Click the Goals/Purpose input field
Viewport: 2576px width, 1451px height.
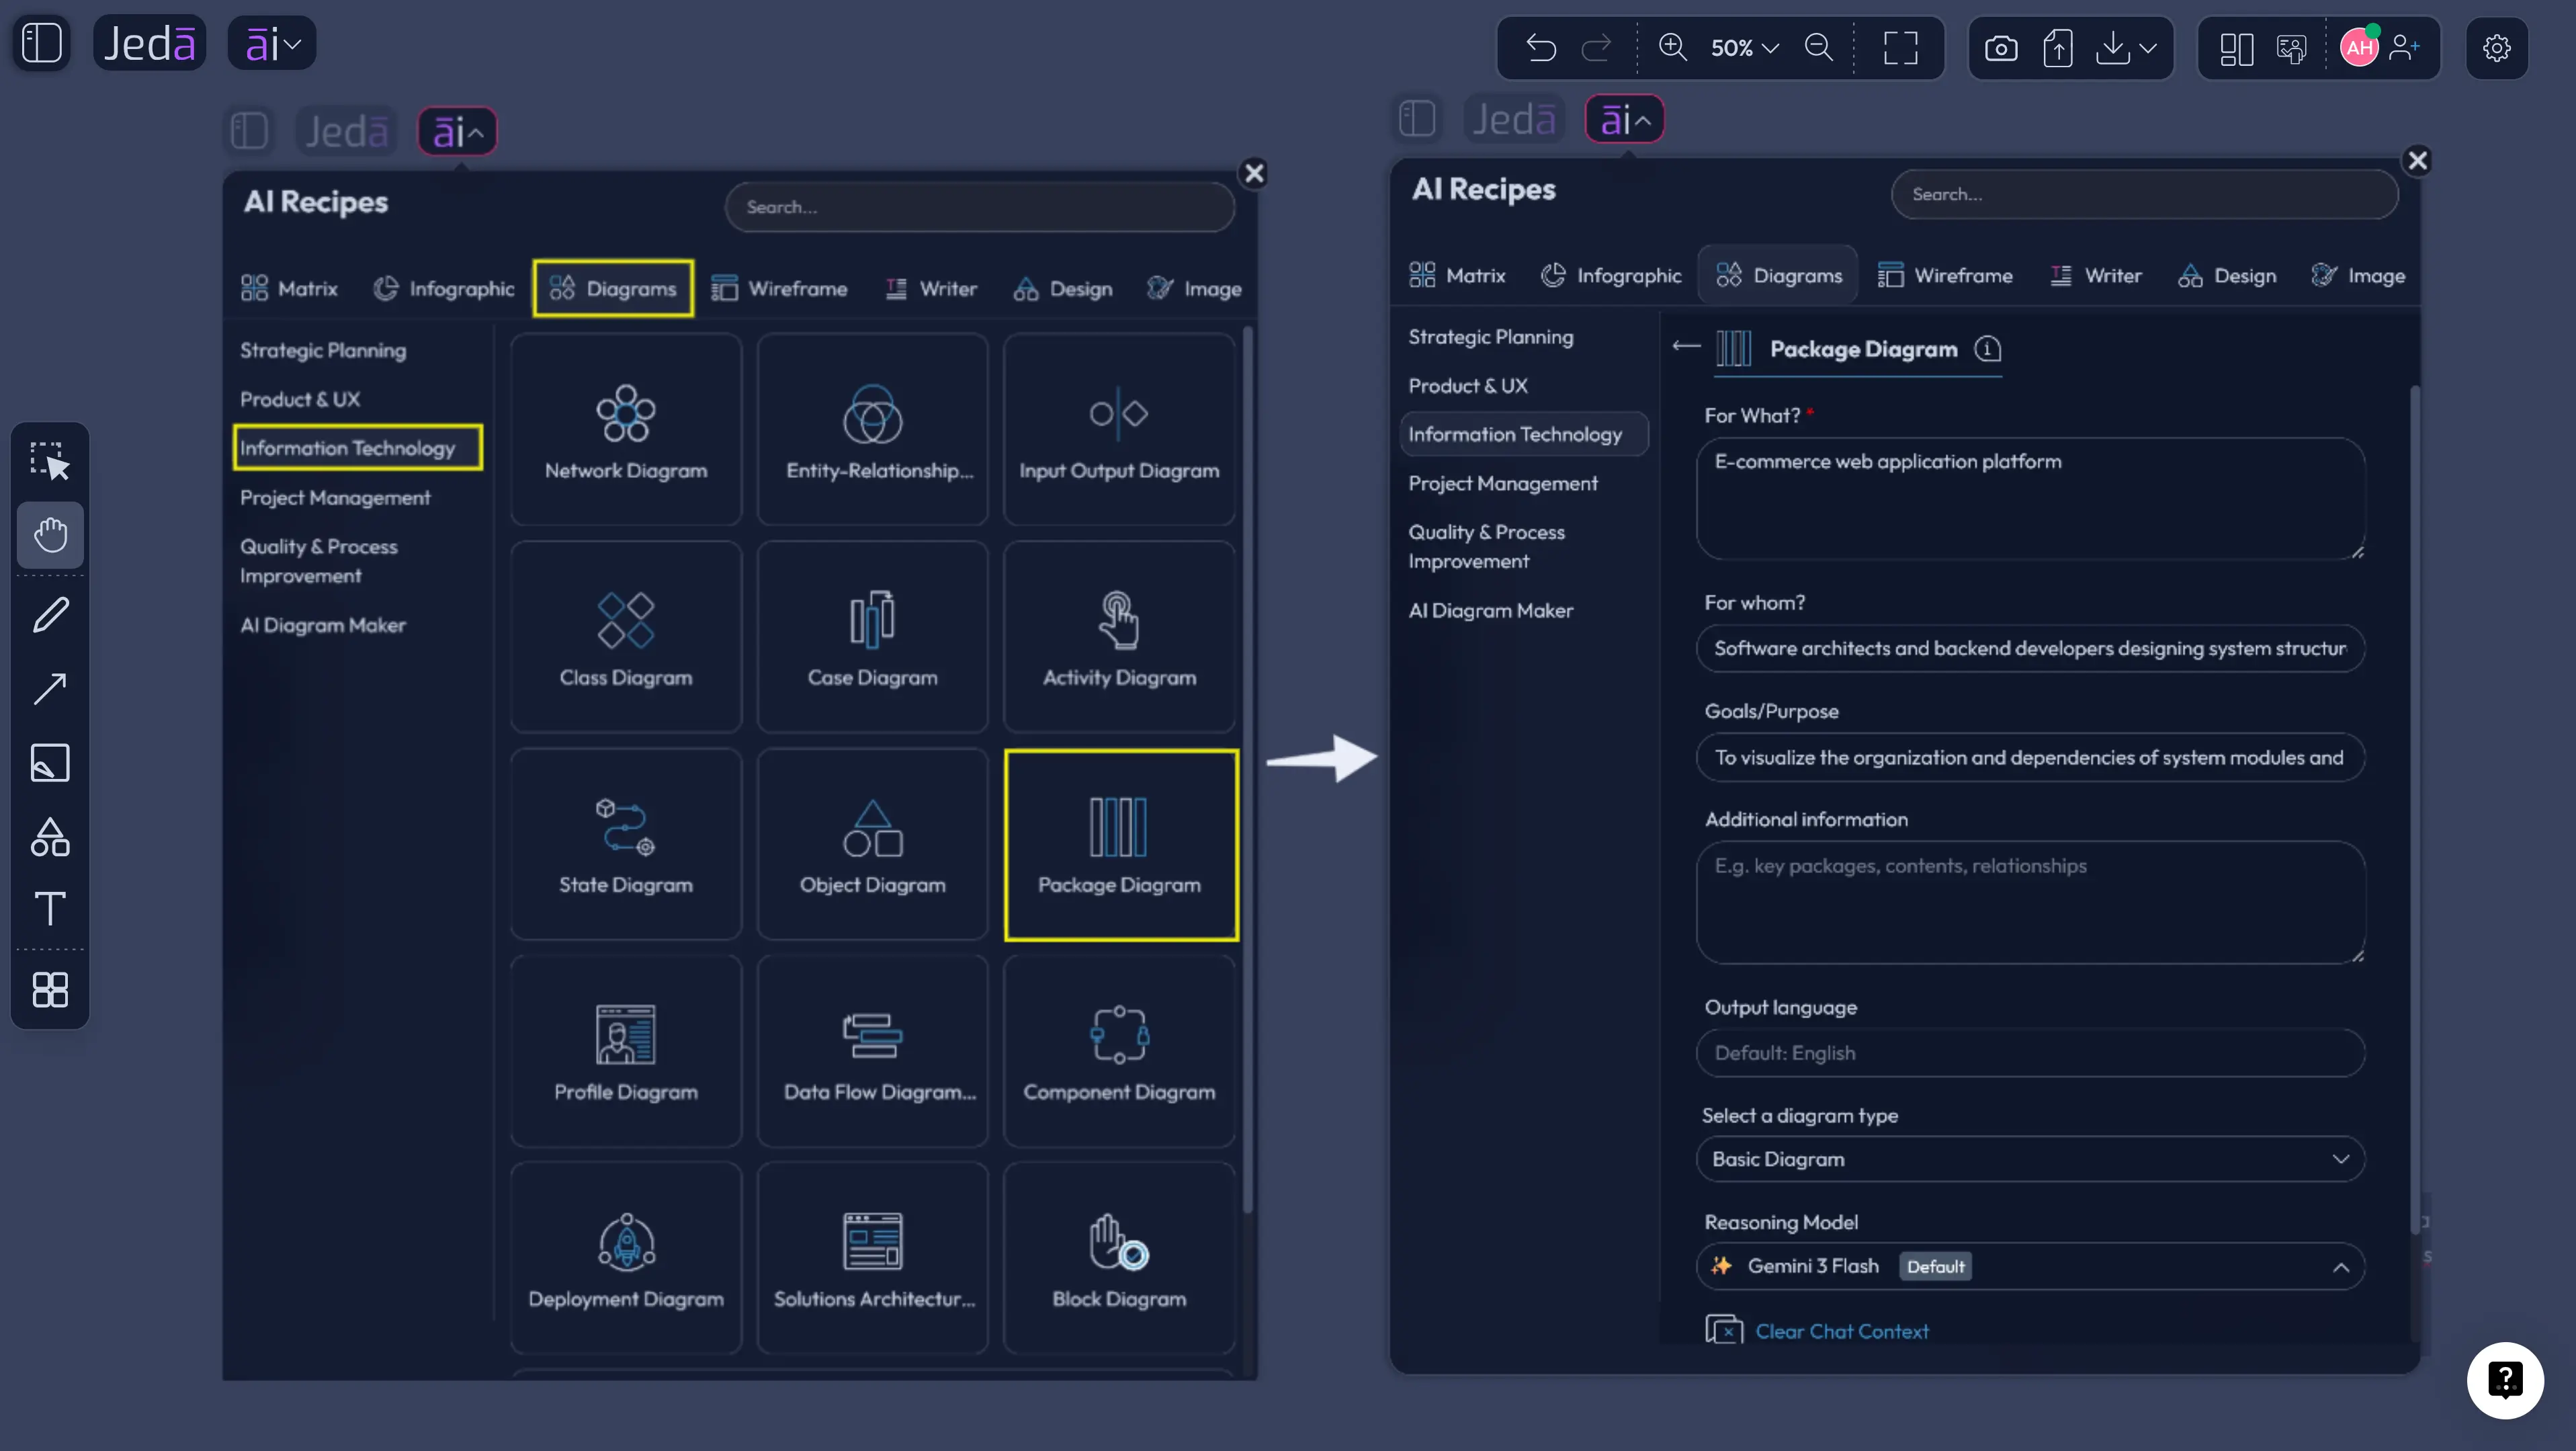pyautogui.click(x=2031, y=757)
